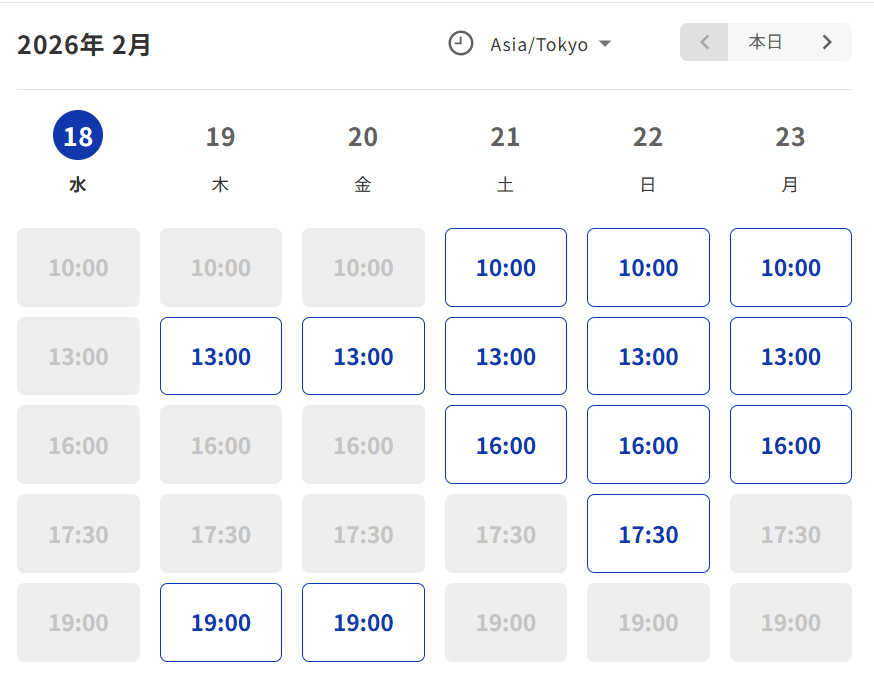Select date 23 (月) in the header
Image resolution: width=874 pixels, height=681 pixels.
pyautogui.click(x=790, y=136)
